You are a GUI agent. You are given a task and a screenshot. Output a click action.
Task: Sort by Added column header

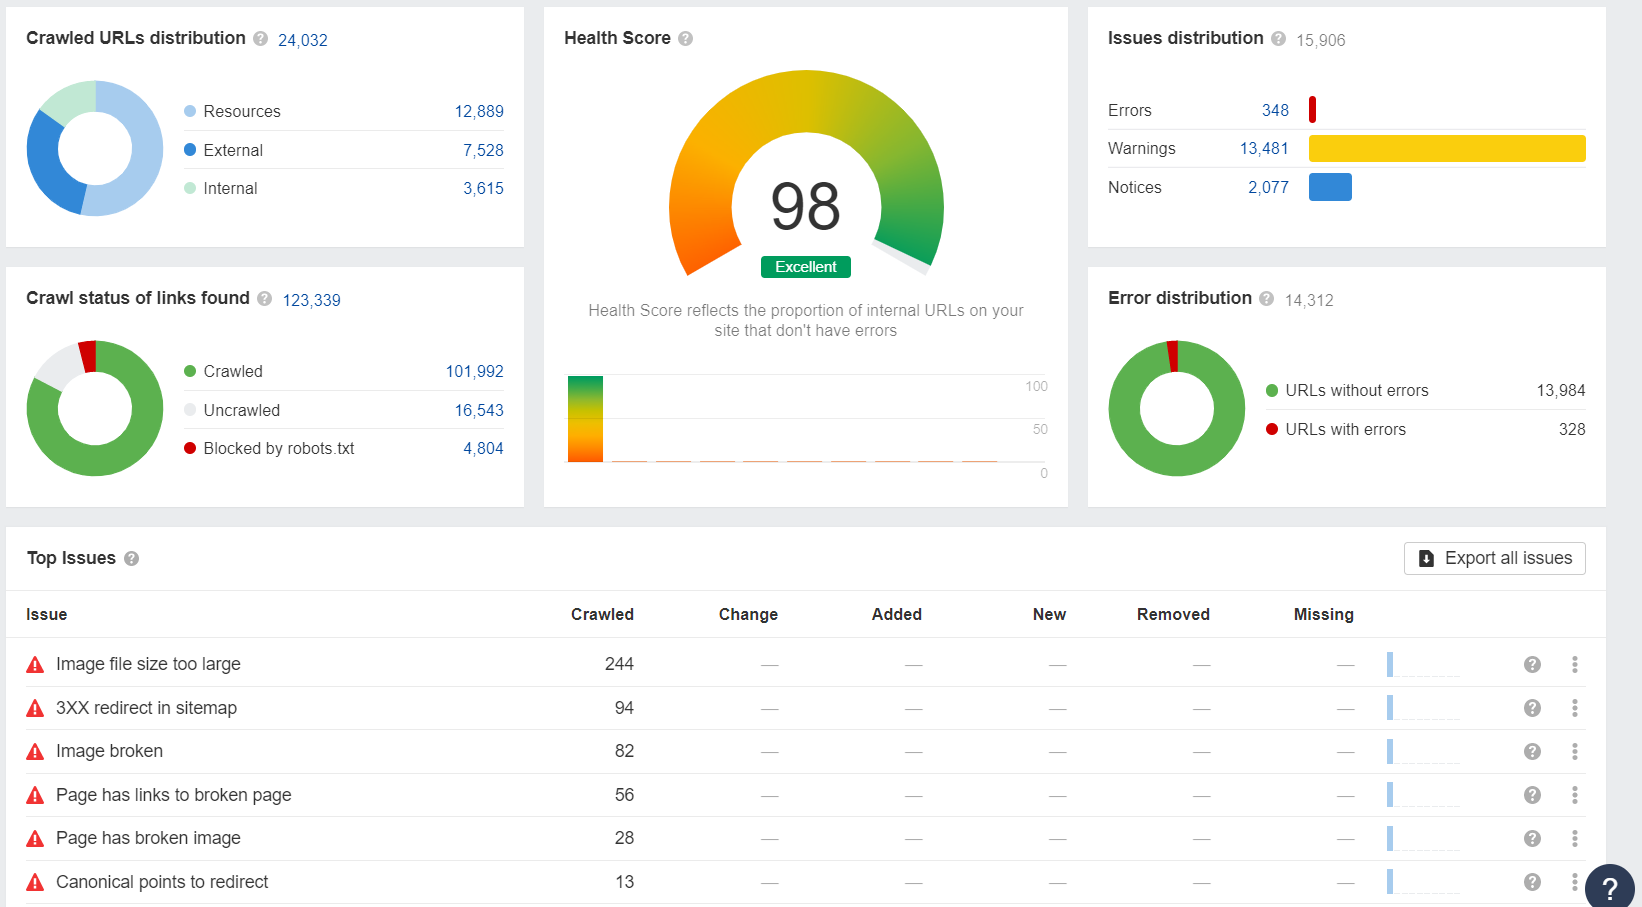[897, 614]
